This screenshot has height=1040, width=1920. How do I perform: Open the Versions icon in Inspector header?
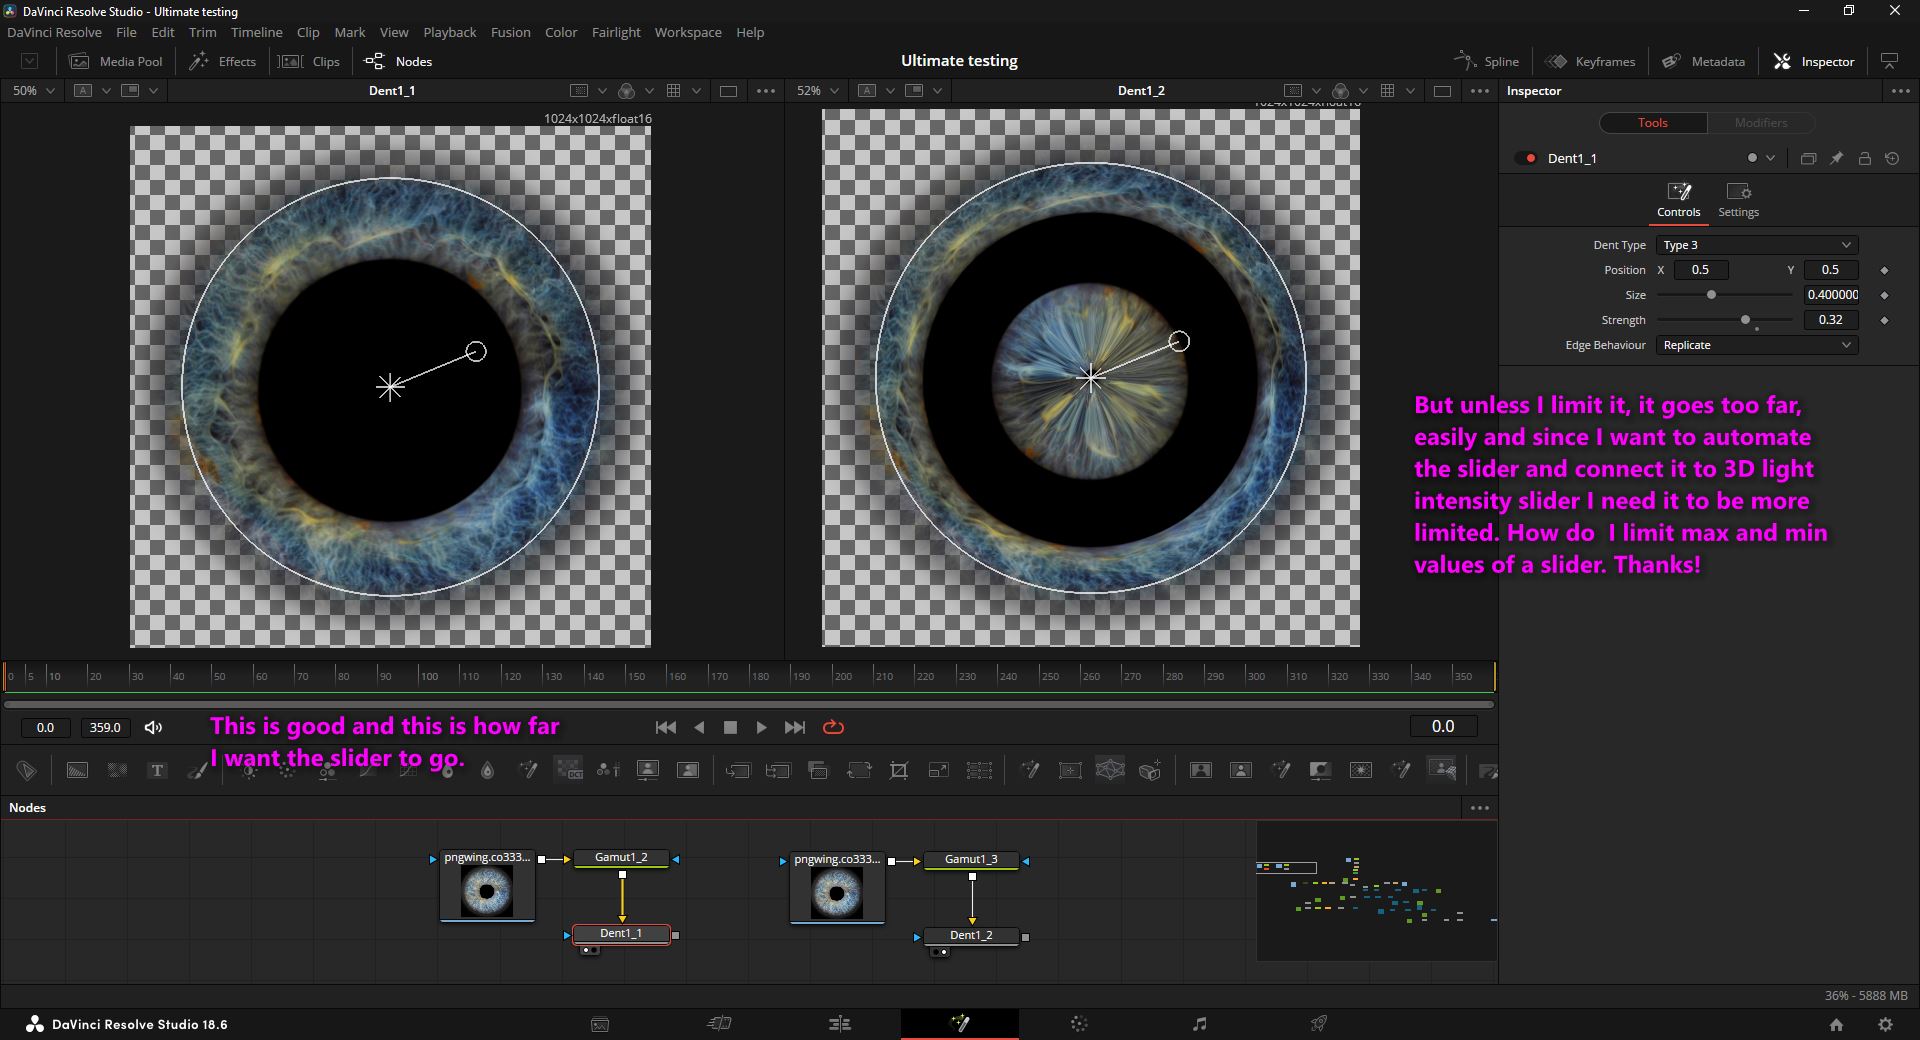[1808, 158]
